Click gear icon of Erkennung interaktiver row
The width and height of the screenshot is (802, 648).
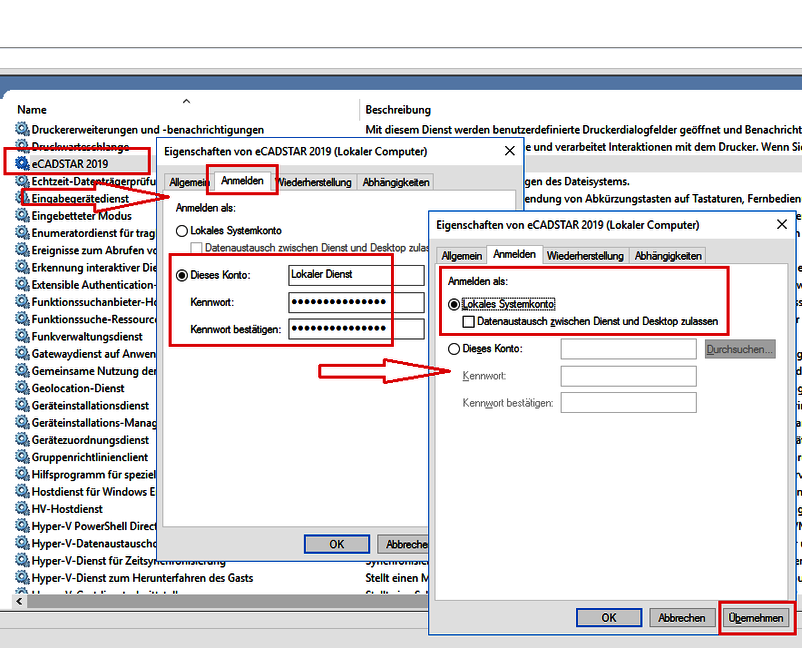(22, 267)
